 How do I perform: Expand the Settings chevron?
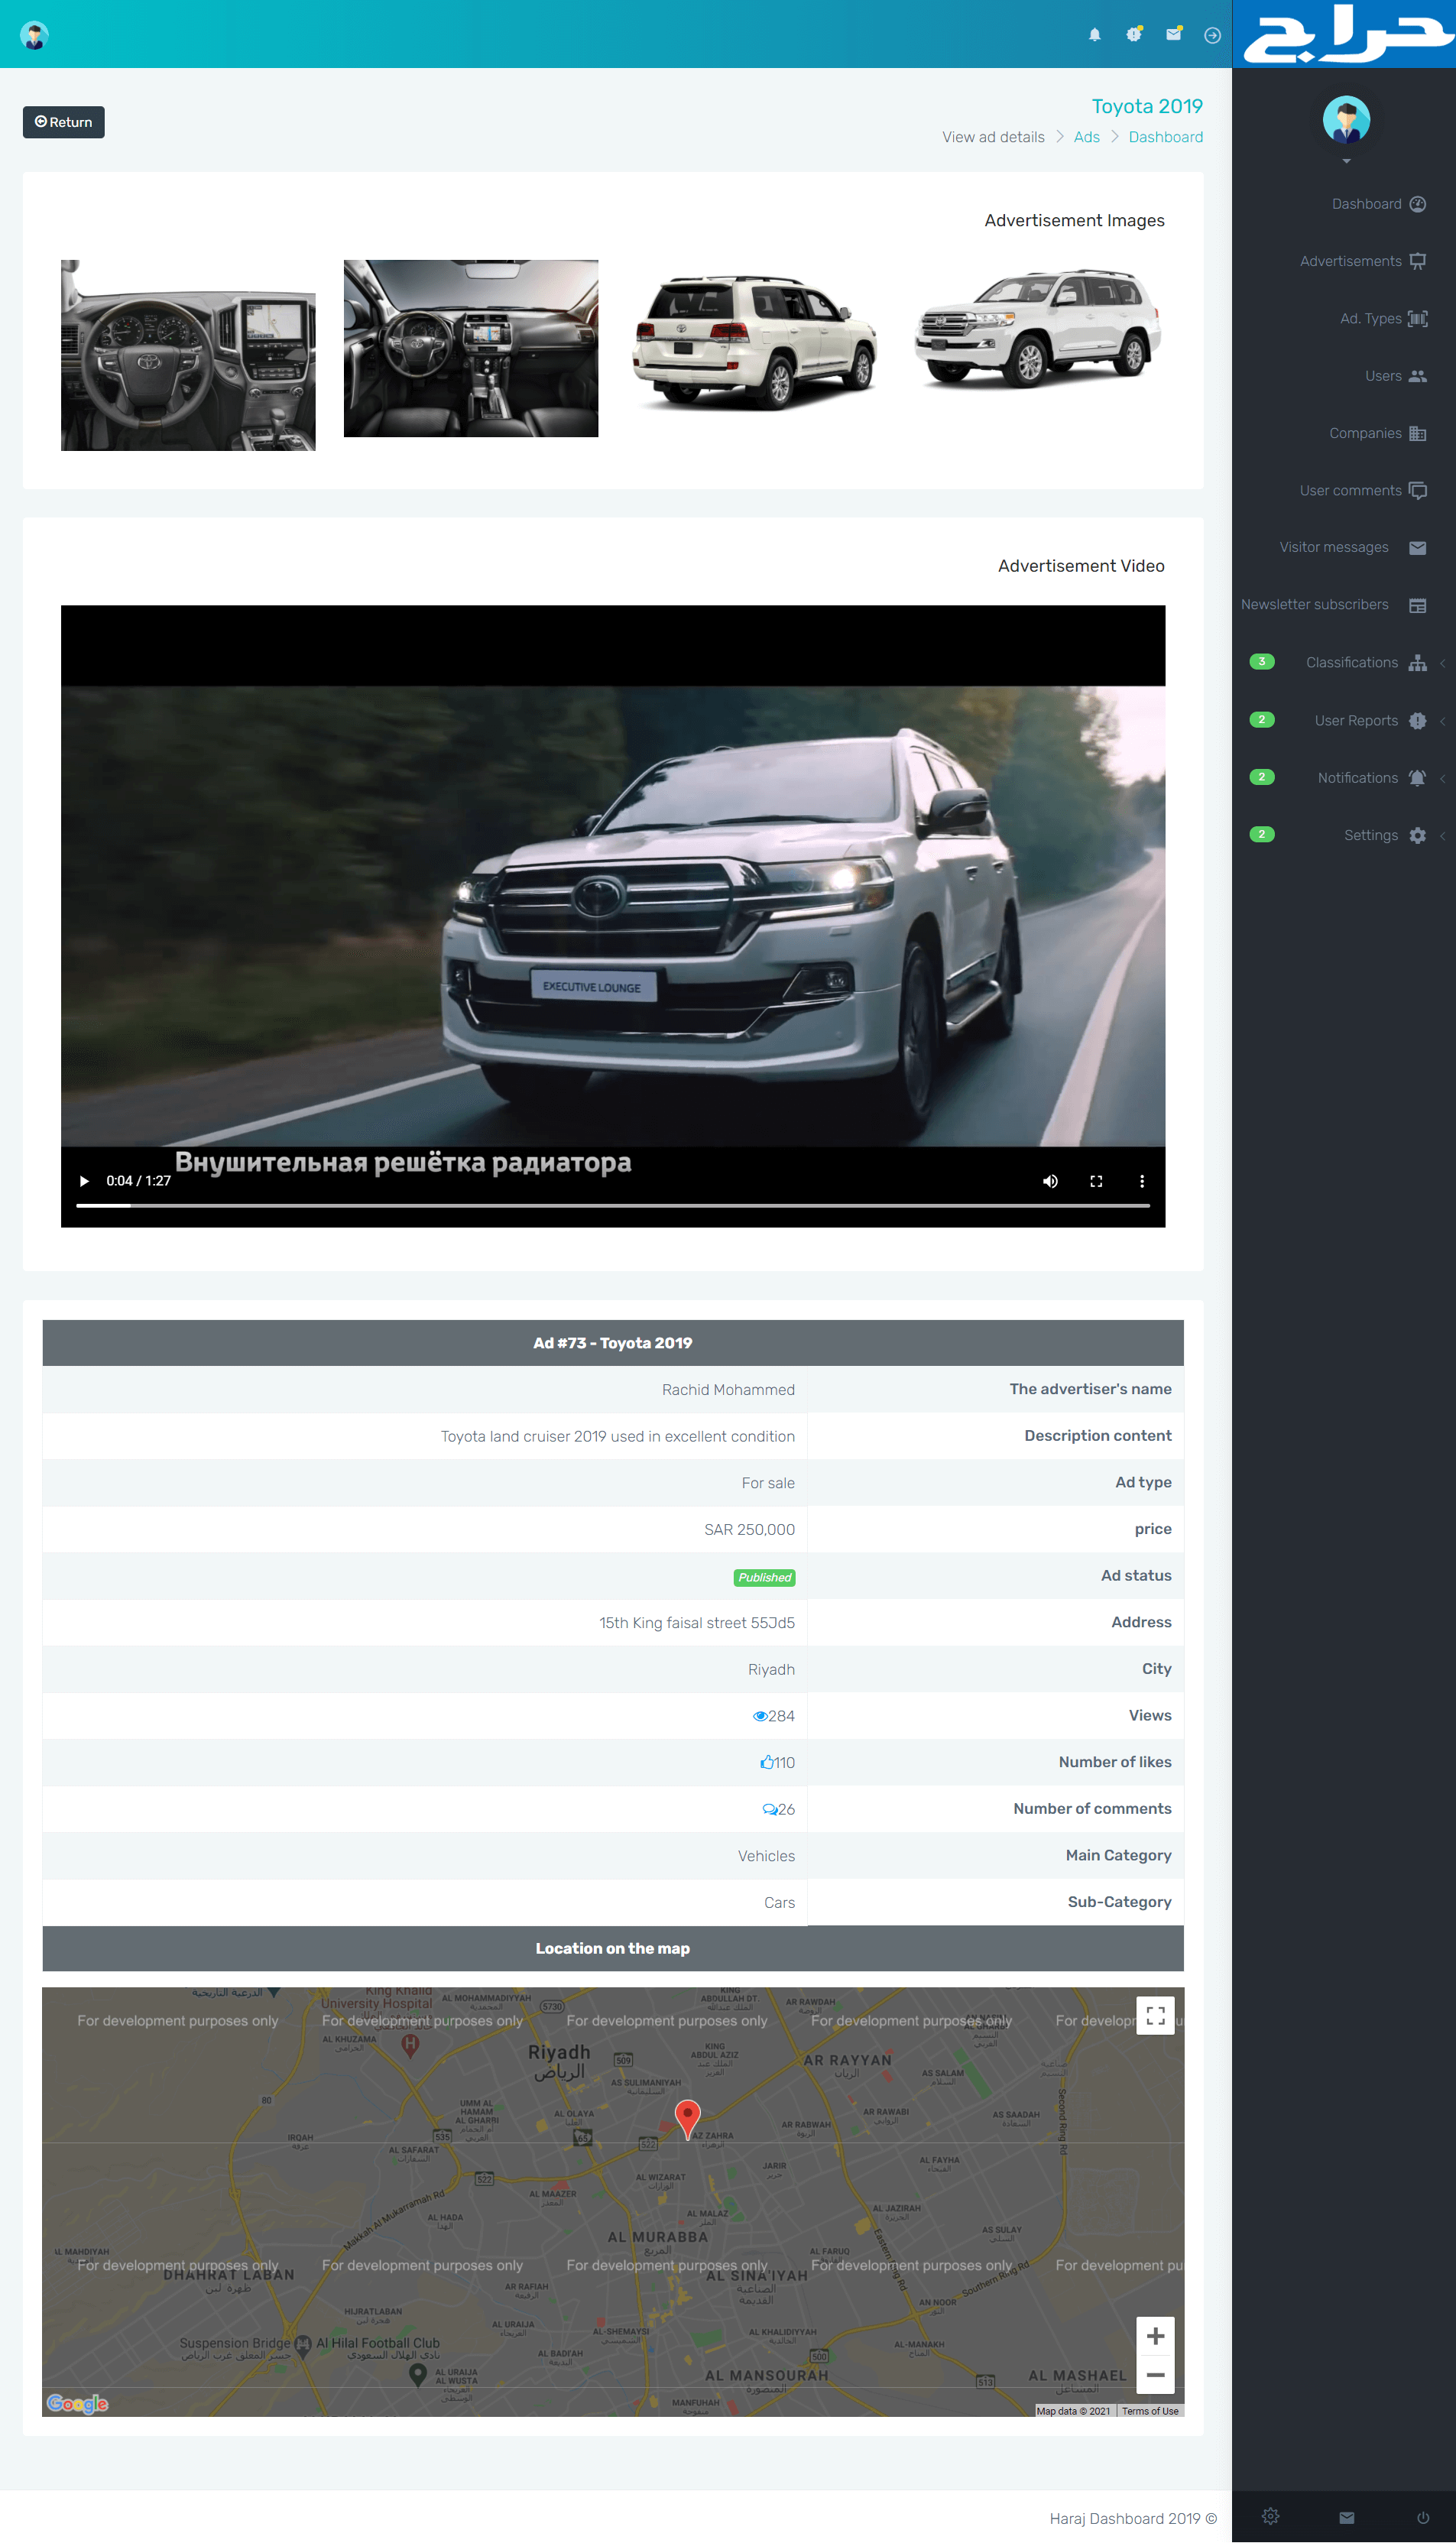1442,835
